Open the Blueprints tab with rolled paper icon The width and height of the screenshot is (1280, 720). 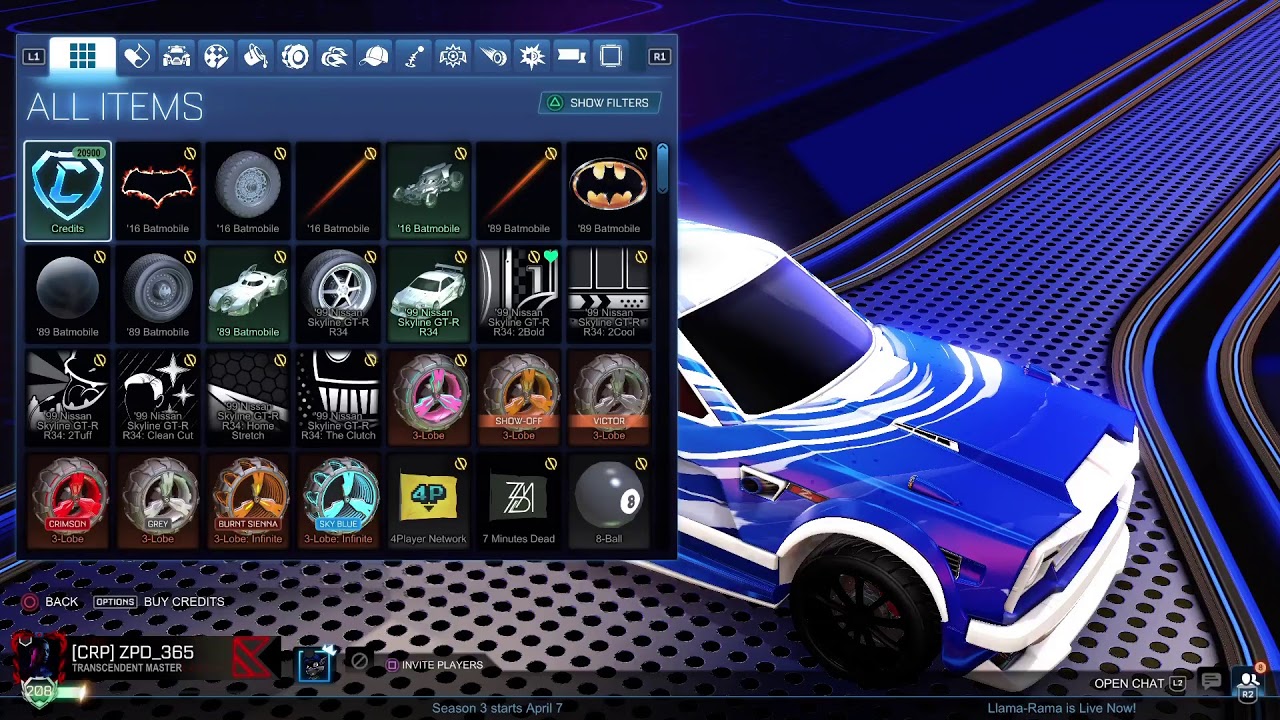pyautogui.click(x=136, y=56)
